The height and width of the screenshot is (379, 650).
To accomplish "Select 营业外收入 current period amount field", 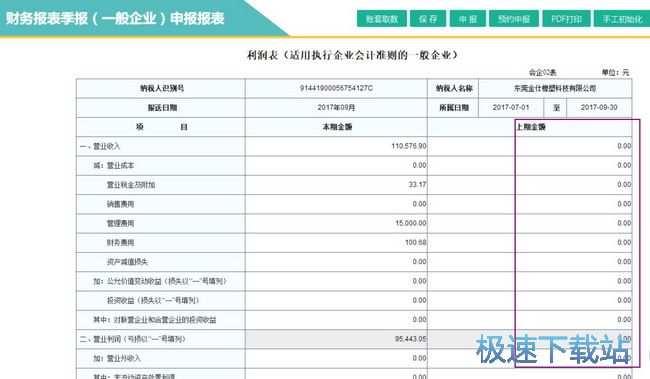I will [x=336, y=358].
